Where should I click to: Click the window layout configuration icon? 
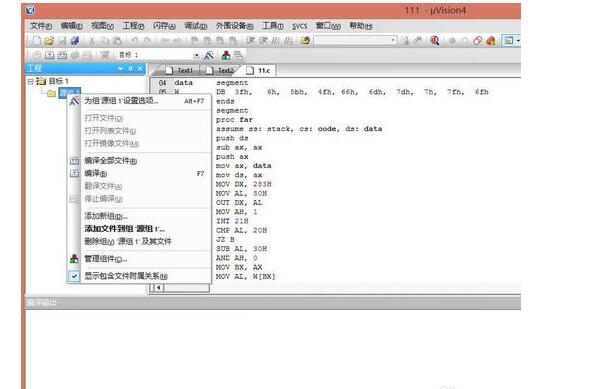coord(508,40)
